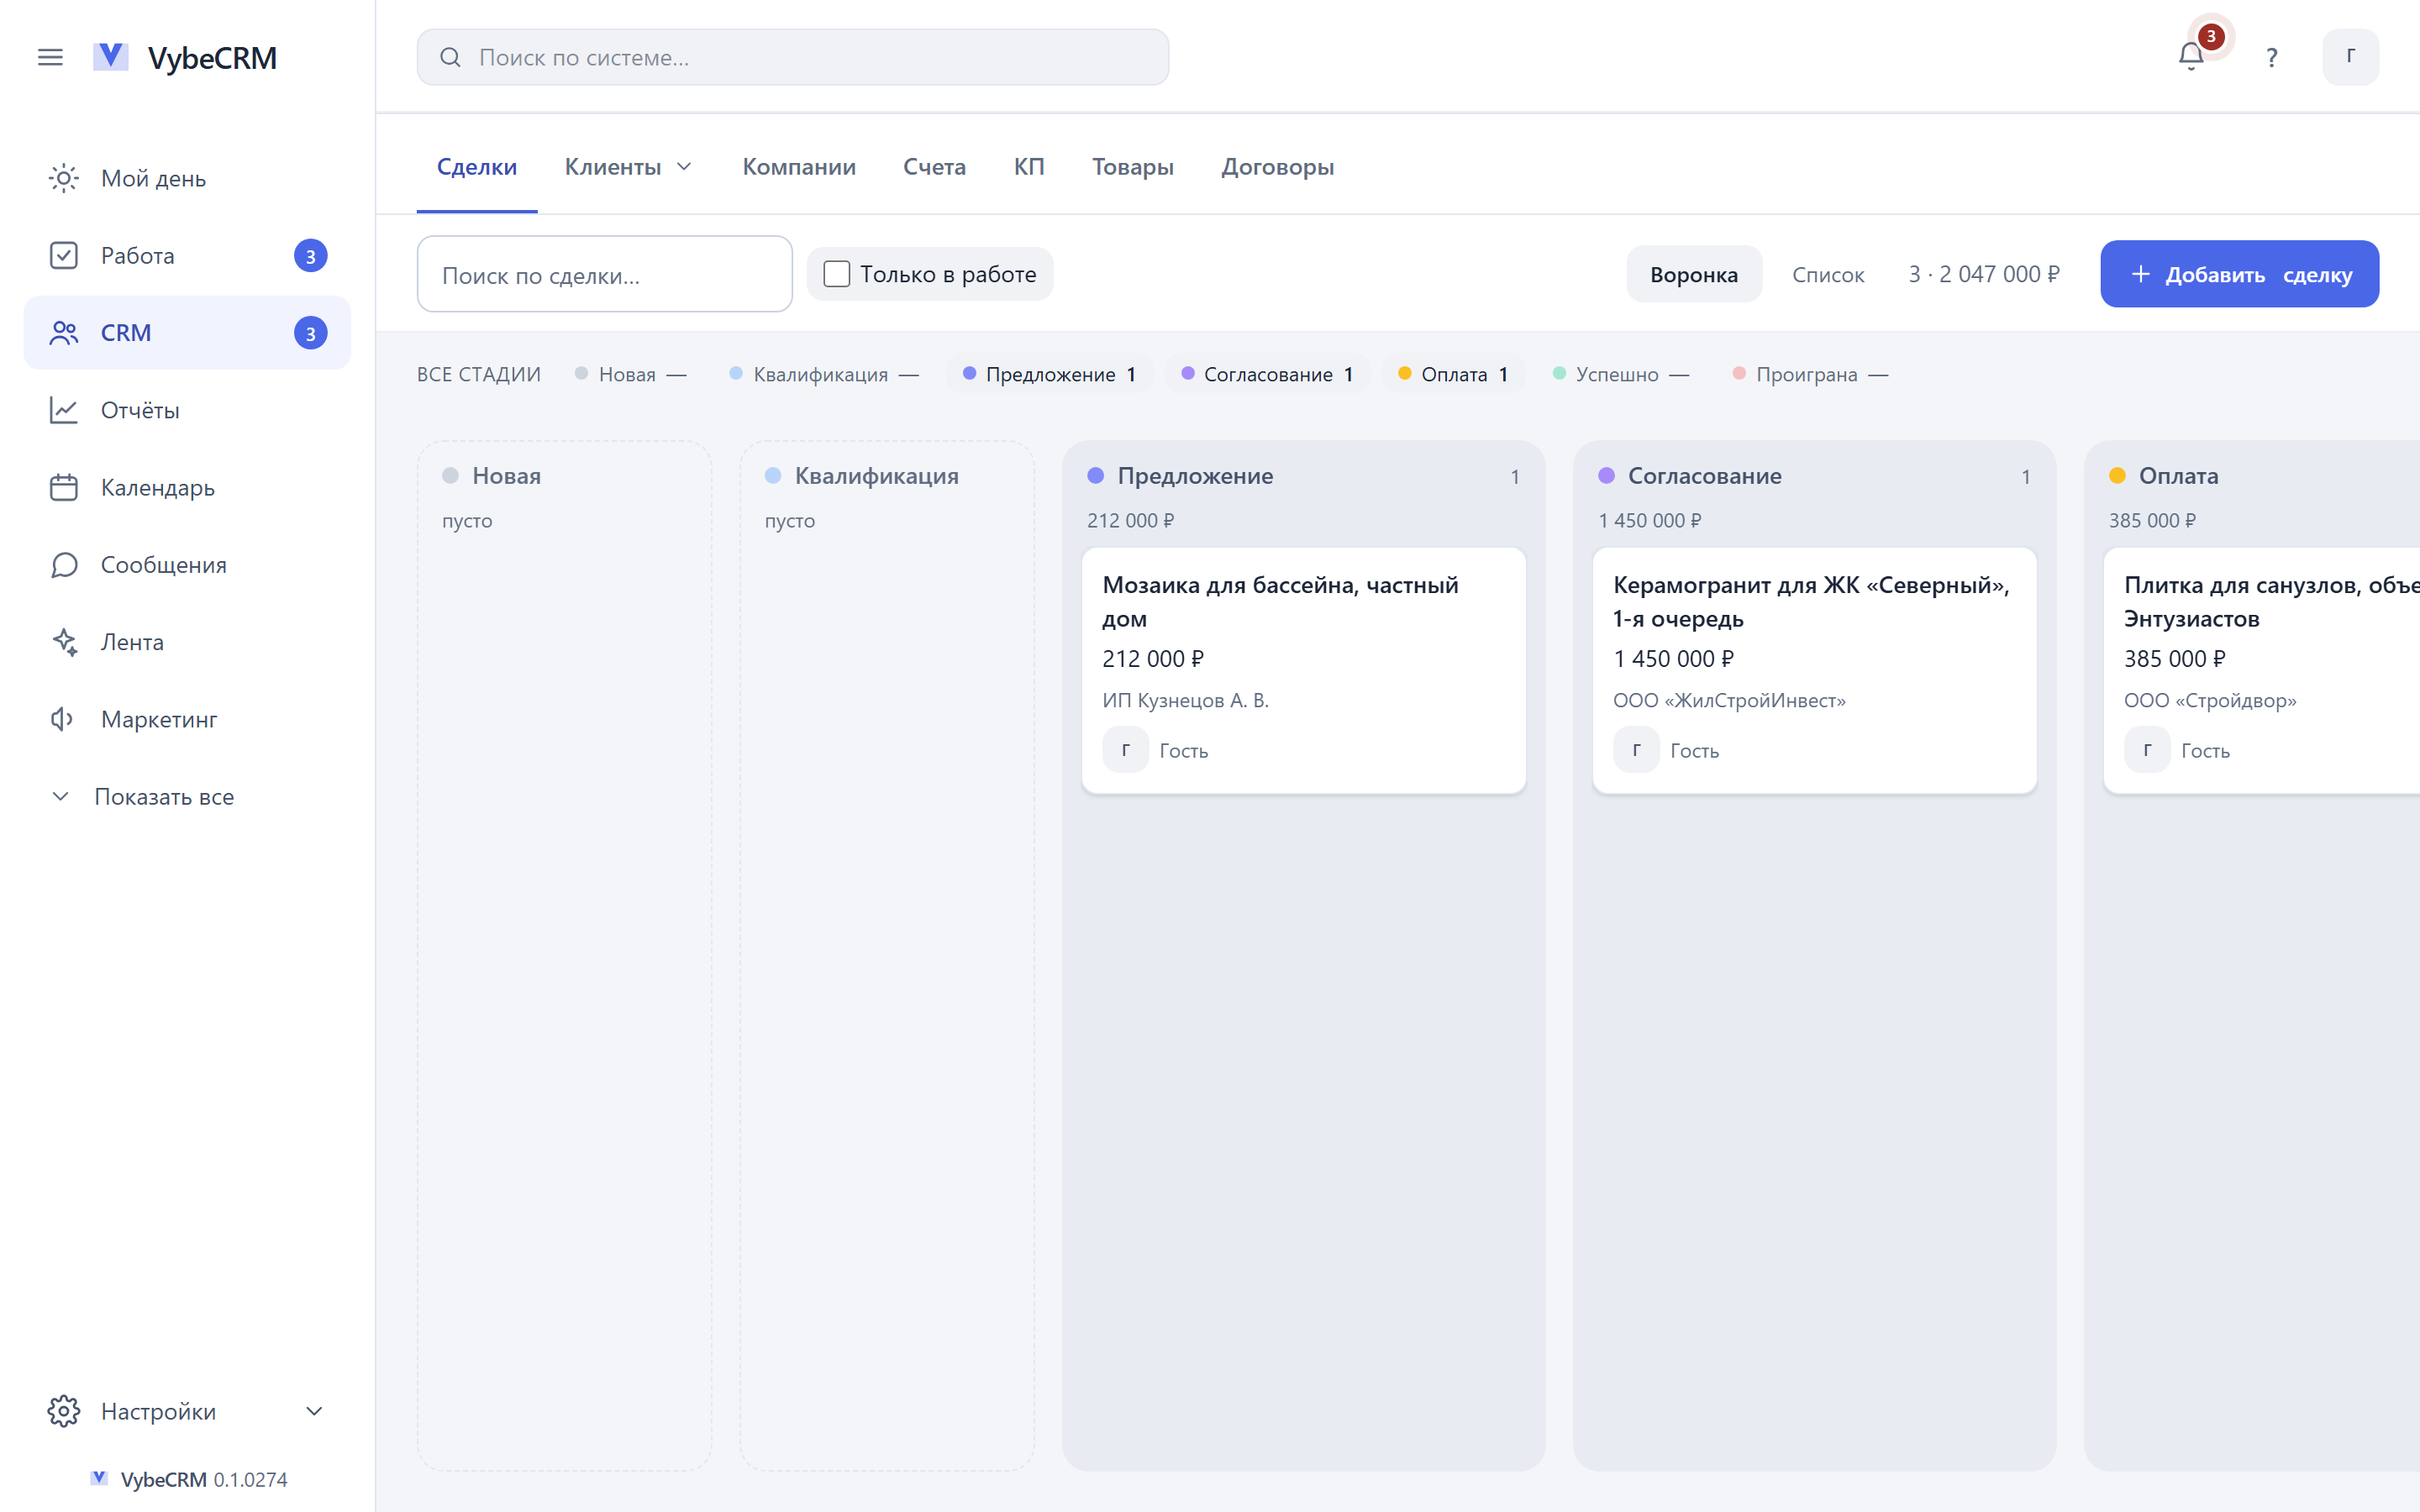This screenshot has width=2420, height=1512.
Task: Open the Сделки tab
Action: (477, 167)
